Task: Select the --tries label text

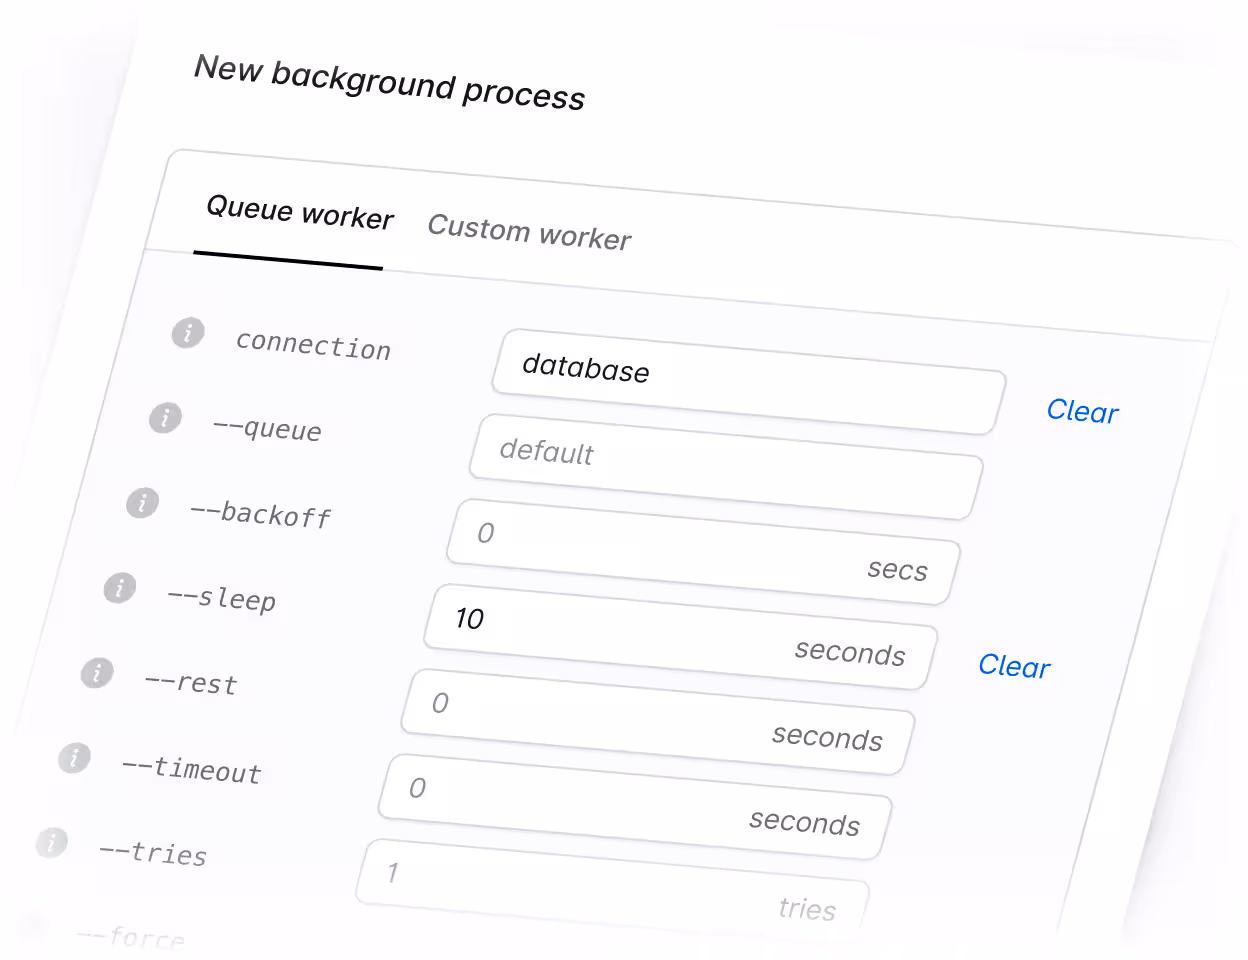Action: (153, 853)
